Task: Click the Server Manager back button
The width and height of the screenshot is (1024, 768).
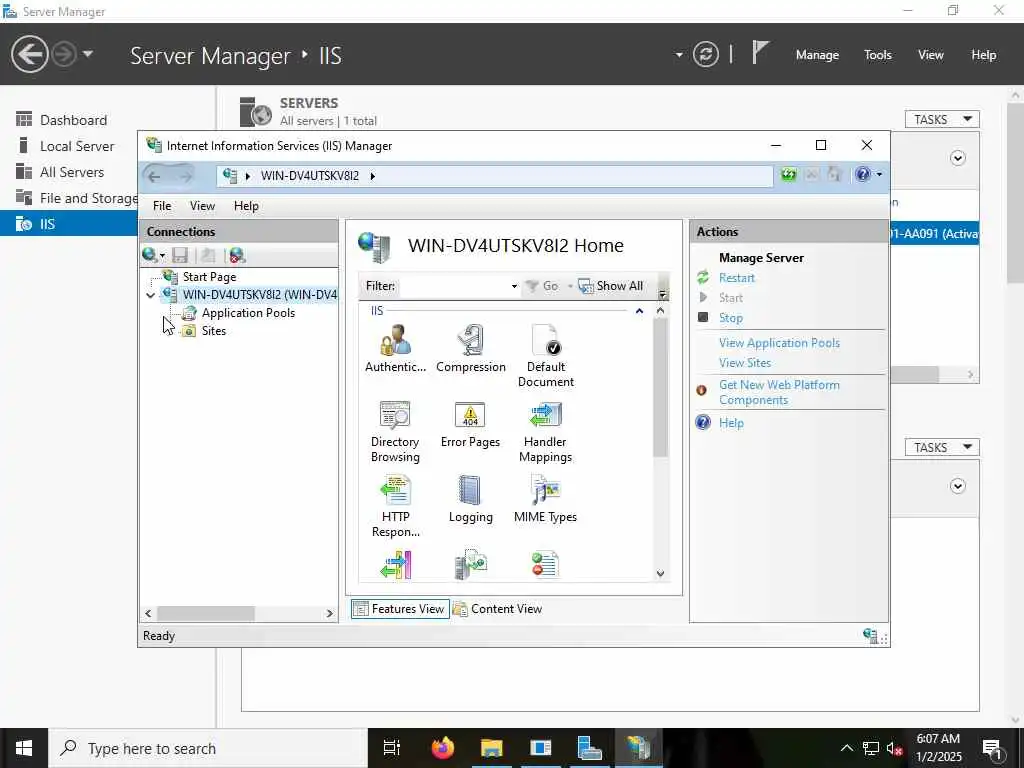Action: 29,54
